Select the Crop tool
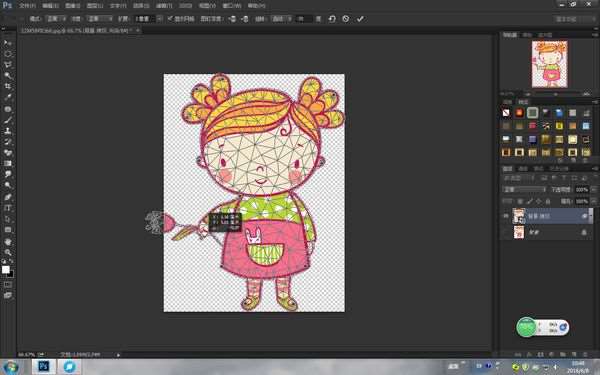600x375 pixels. pyautogui.click(x=8, y=86)
